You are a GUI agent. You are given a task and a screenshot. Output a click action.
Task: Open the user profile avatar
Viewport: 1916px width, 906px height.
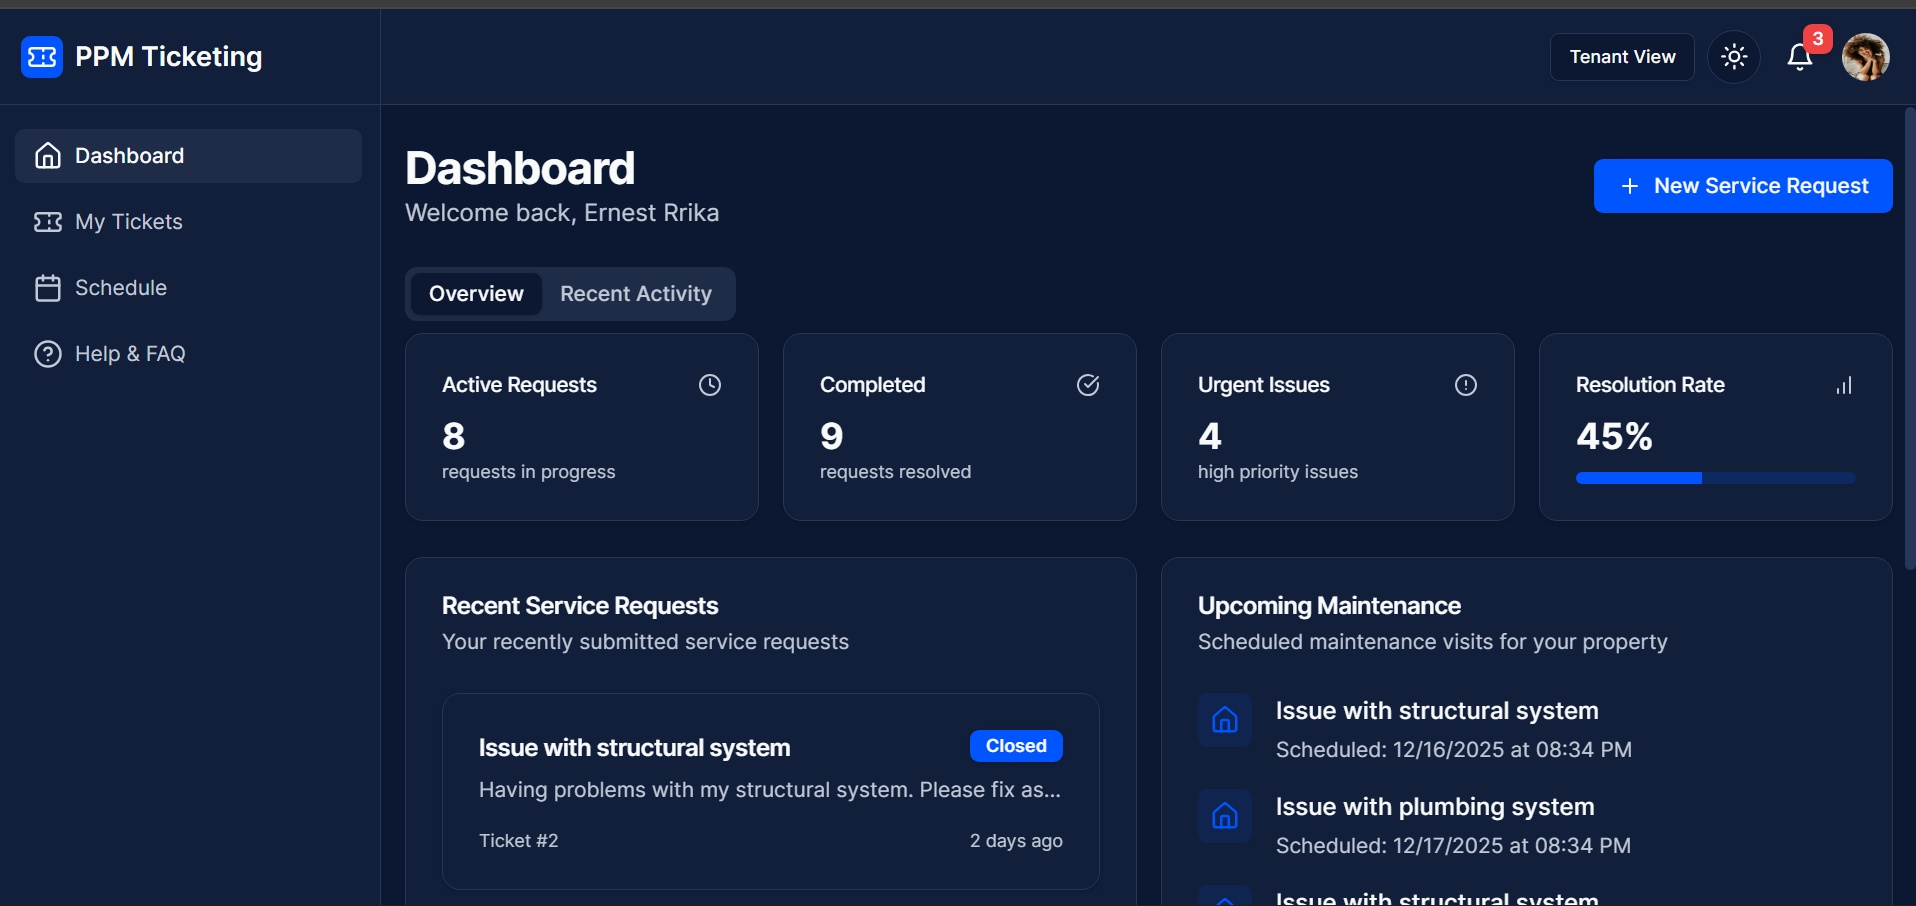click(x=1866, y=57)
